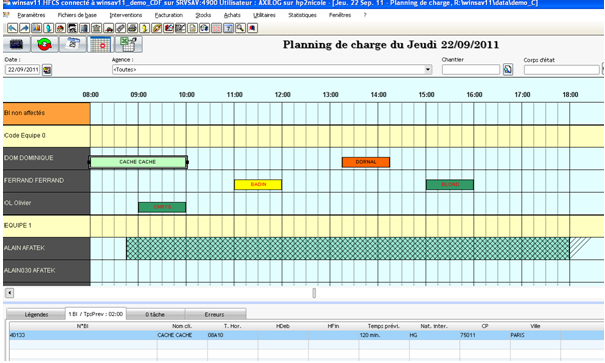
Task: Click the red car icon in the toolbar
Action: click(108, 28)
